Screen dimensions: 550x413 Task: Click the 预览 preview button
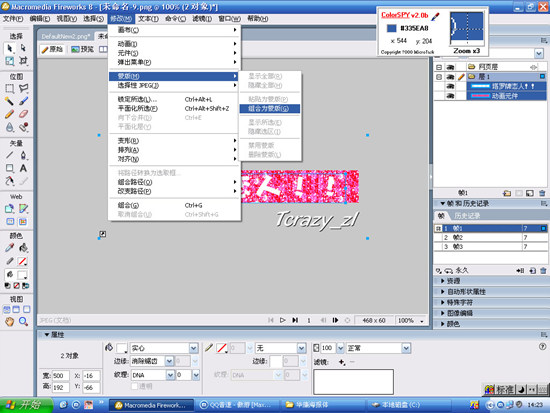(83, 49)
